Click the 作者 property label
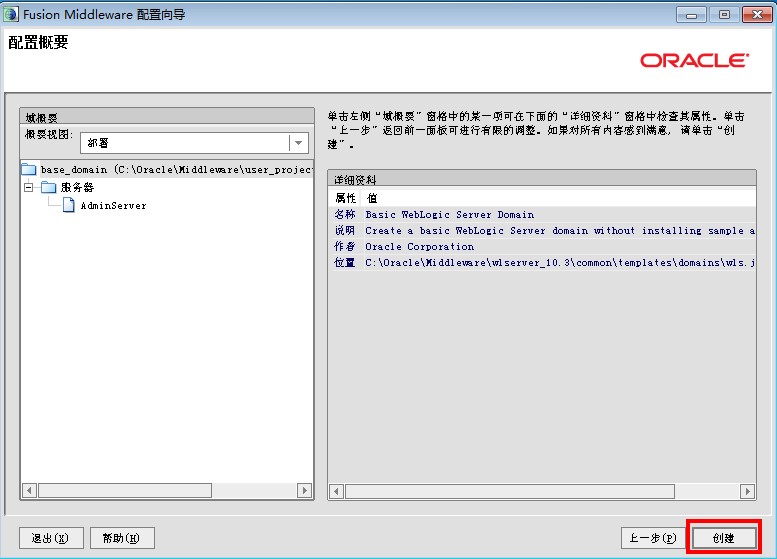777x559 pixels. (x=345, y=246)
